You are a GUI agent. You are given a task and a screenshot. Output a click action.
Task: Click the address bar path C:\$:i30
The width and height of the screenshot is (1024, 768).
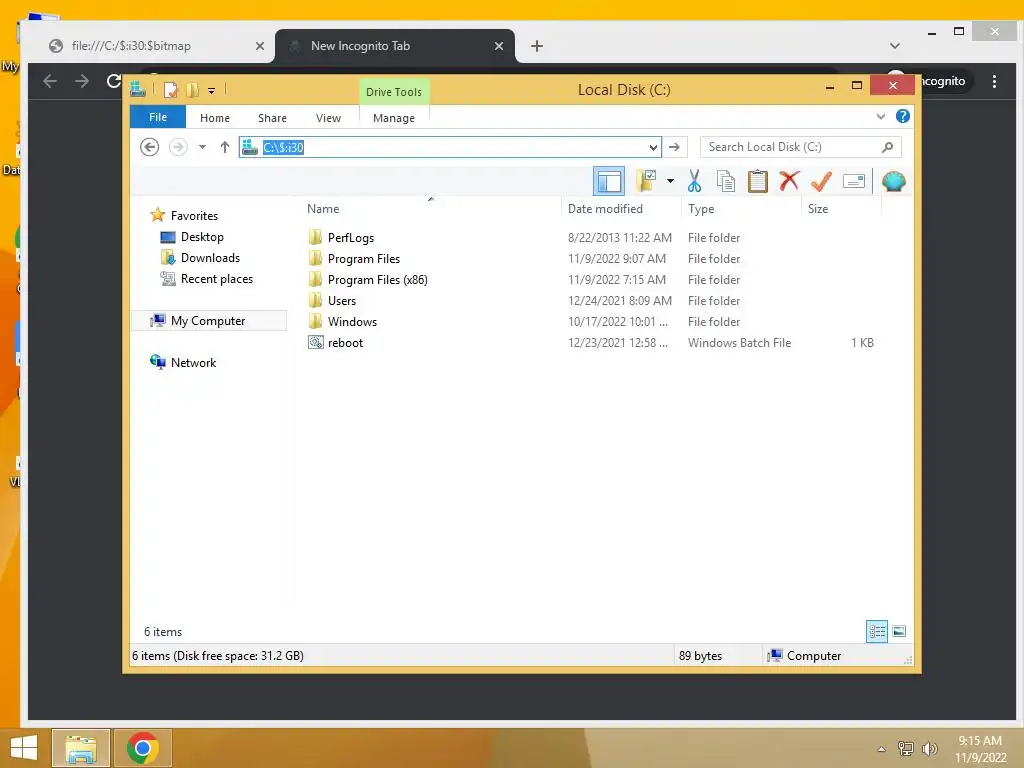tap(283, 148)
